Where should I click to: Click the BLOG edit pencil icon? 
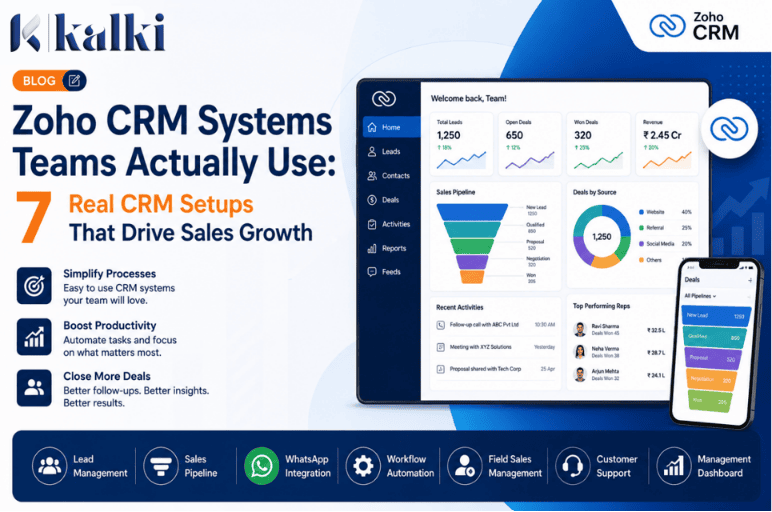74,81
